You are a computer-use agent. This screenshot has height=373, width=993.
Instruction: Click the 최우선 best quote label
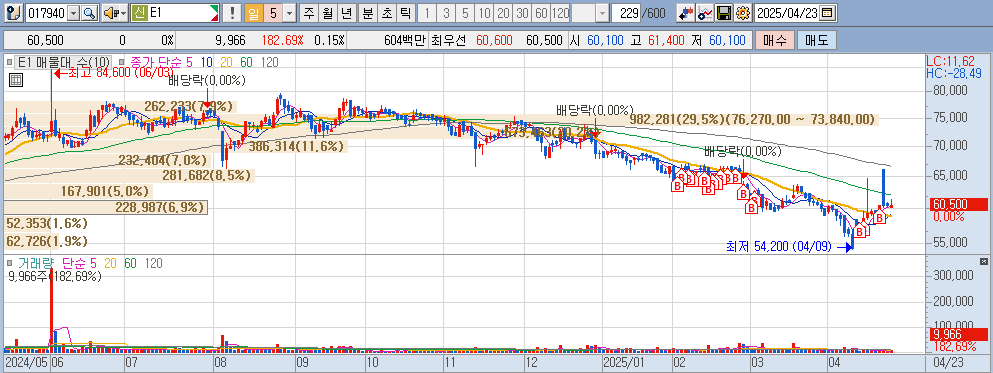point(448,41)
